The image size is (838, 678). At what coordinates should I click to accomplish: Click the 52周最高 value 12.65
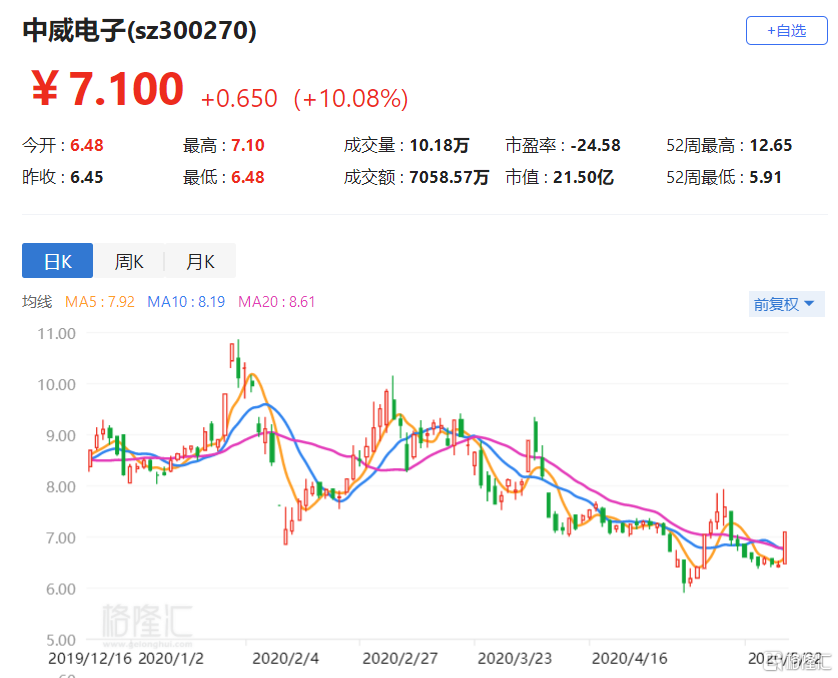[771, 145]
